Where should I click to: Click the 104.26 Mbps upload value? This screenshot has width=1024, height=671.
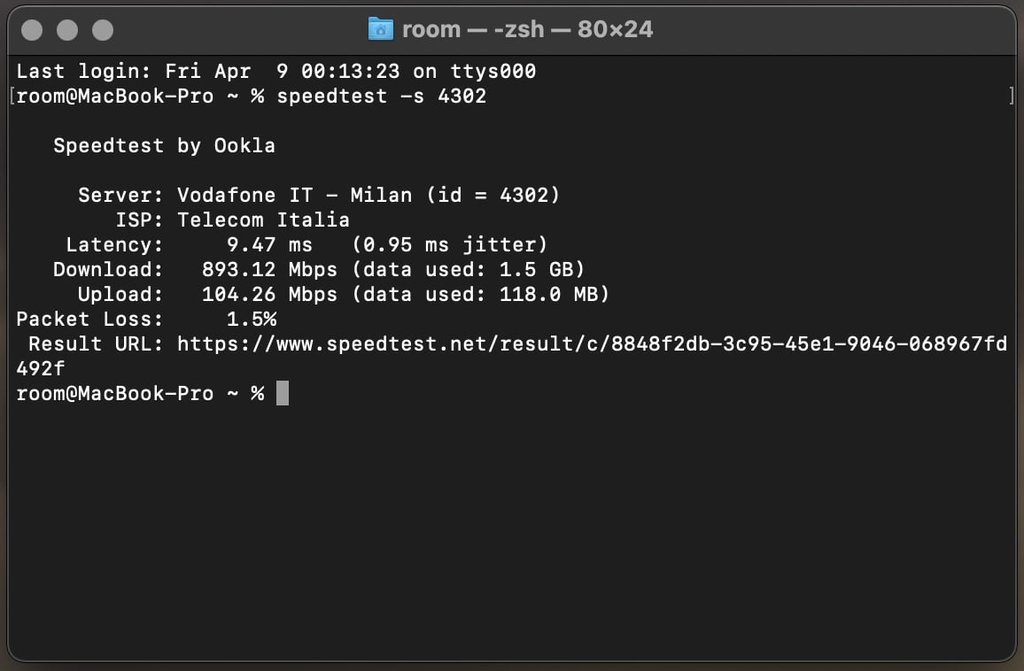pyautogui.click(x=270, y=294)
